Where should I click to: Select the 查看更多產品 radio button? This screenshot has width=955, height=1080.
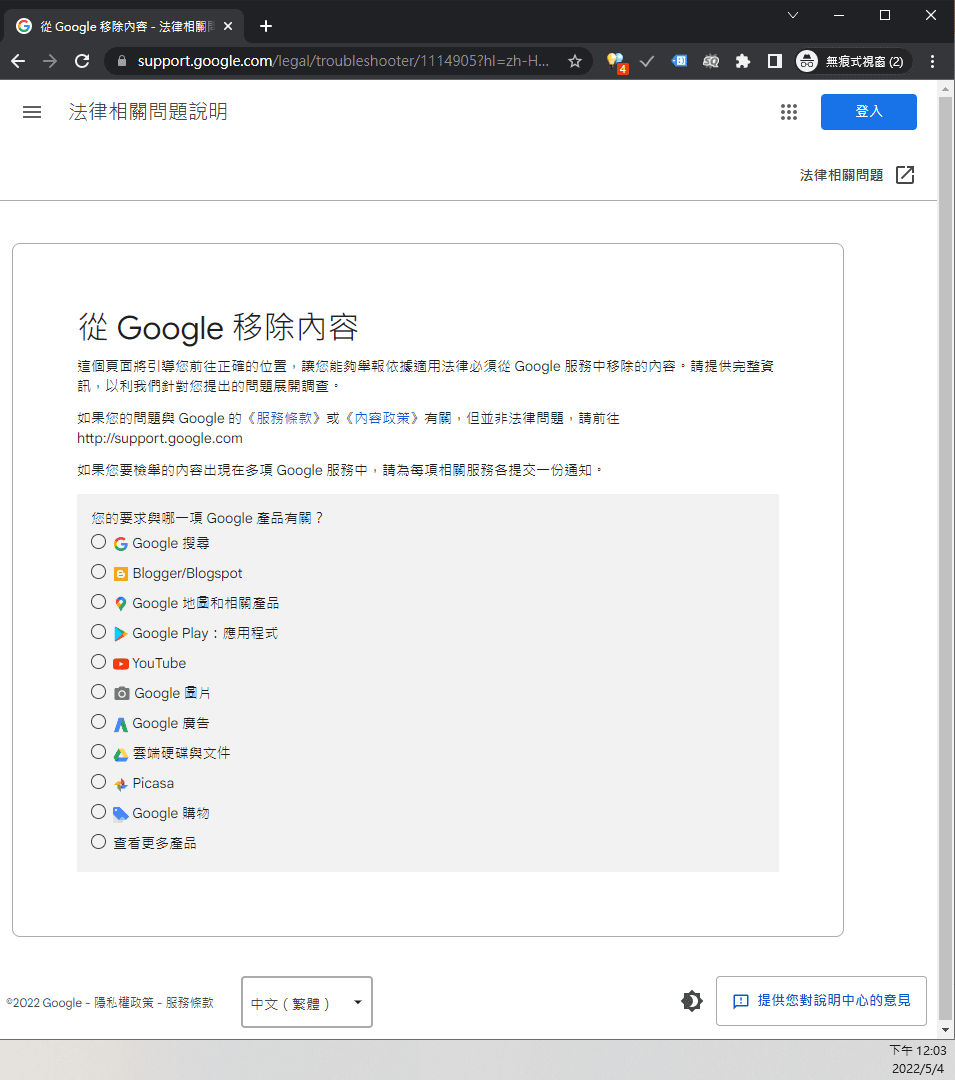click(98, 842)
